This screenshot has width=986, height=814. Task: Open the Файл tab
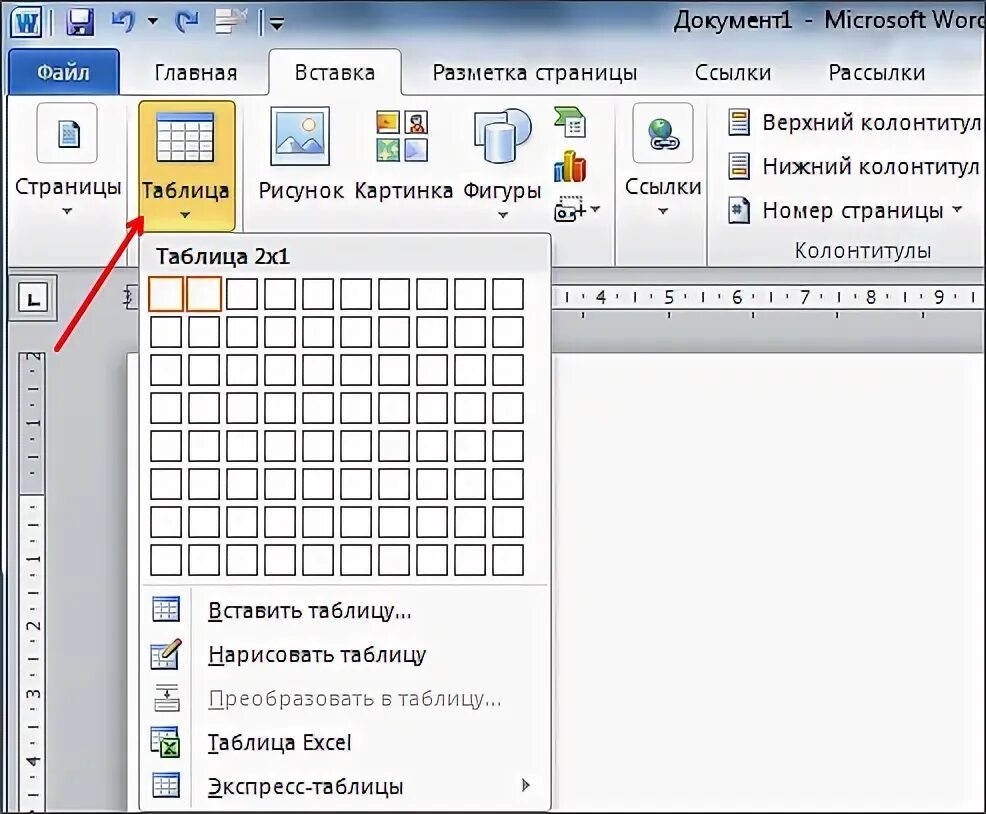(63, 72)
